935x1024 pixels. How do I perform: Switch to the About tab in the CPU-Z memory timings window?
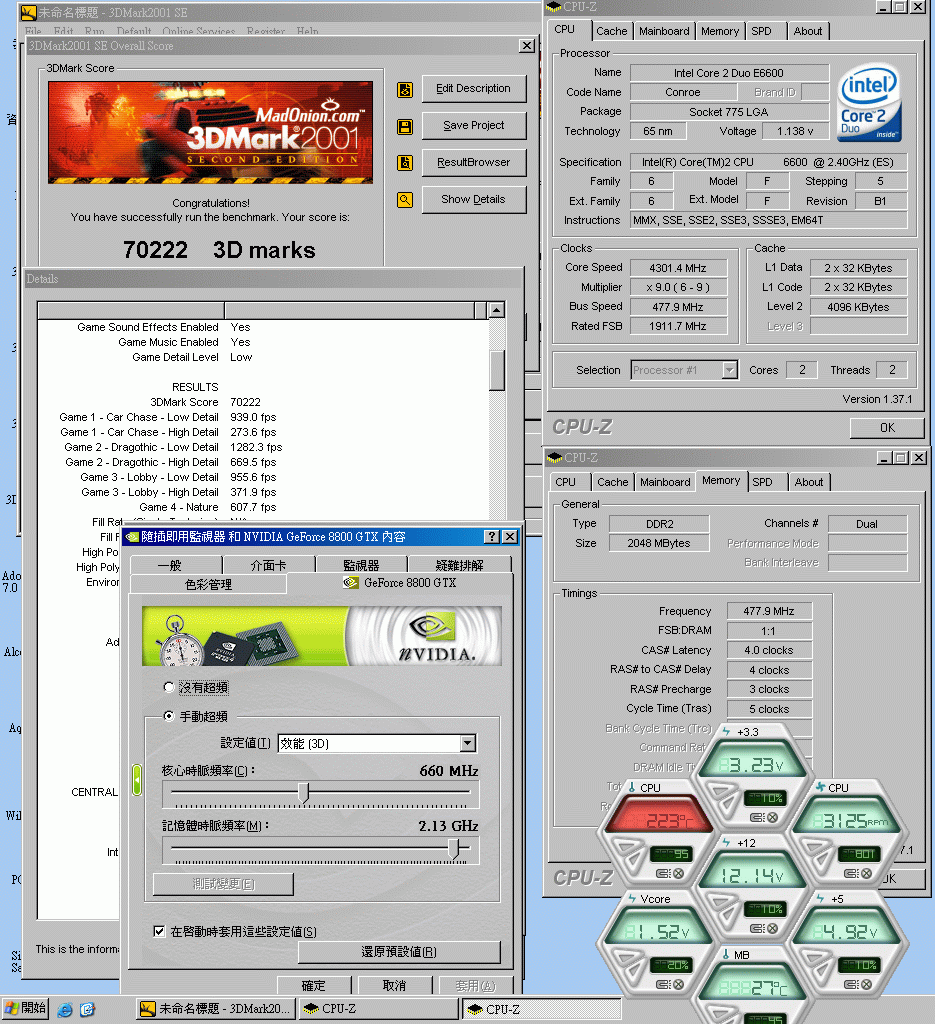(x=809, y=482)
